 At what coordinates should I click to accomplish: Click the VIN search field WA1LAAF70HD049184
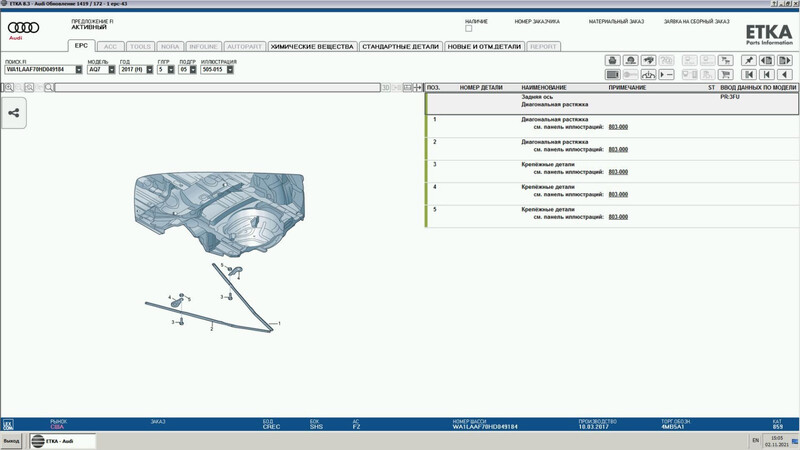click(40, 69)
